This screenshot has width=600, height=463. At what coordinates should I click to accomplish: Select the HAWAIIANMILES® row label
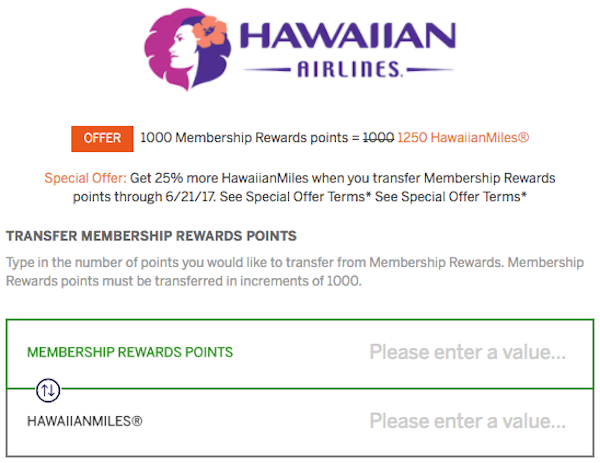click(x=85, y=421)
